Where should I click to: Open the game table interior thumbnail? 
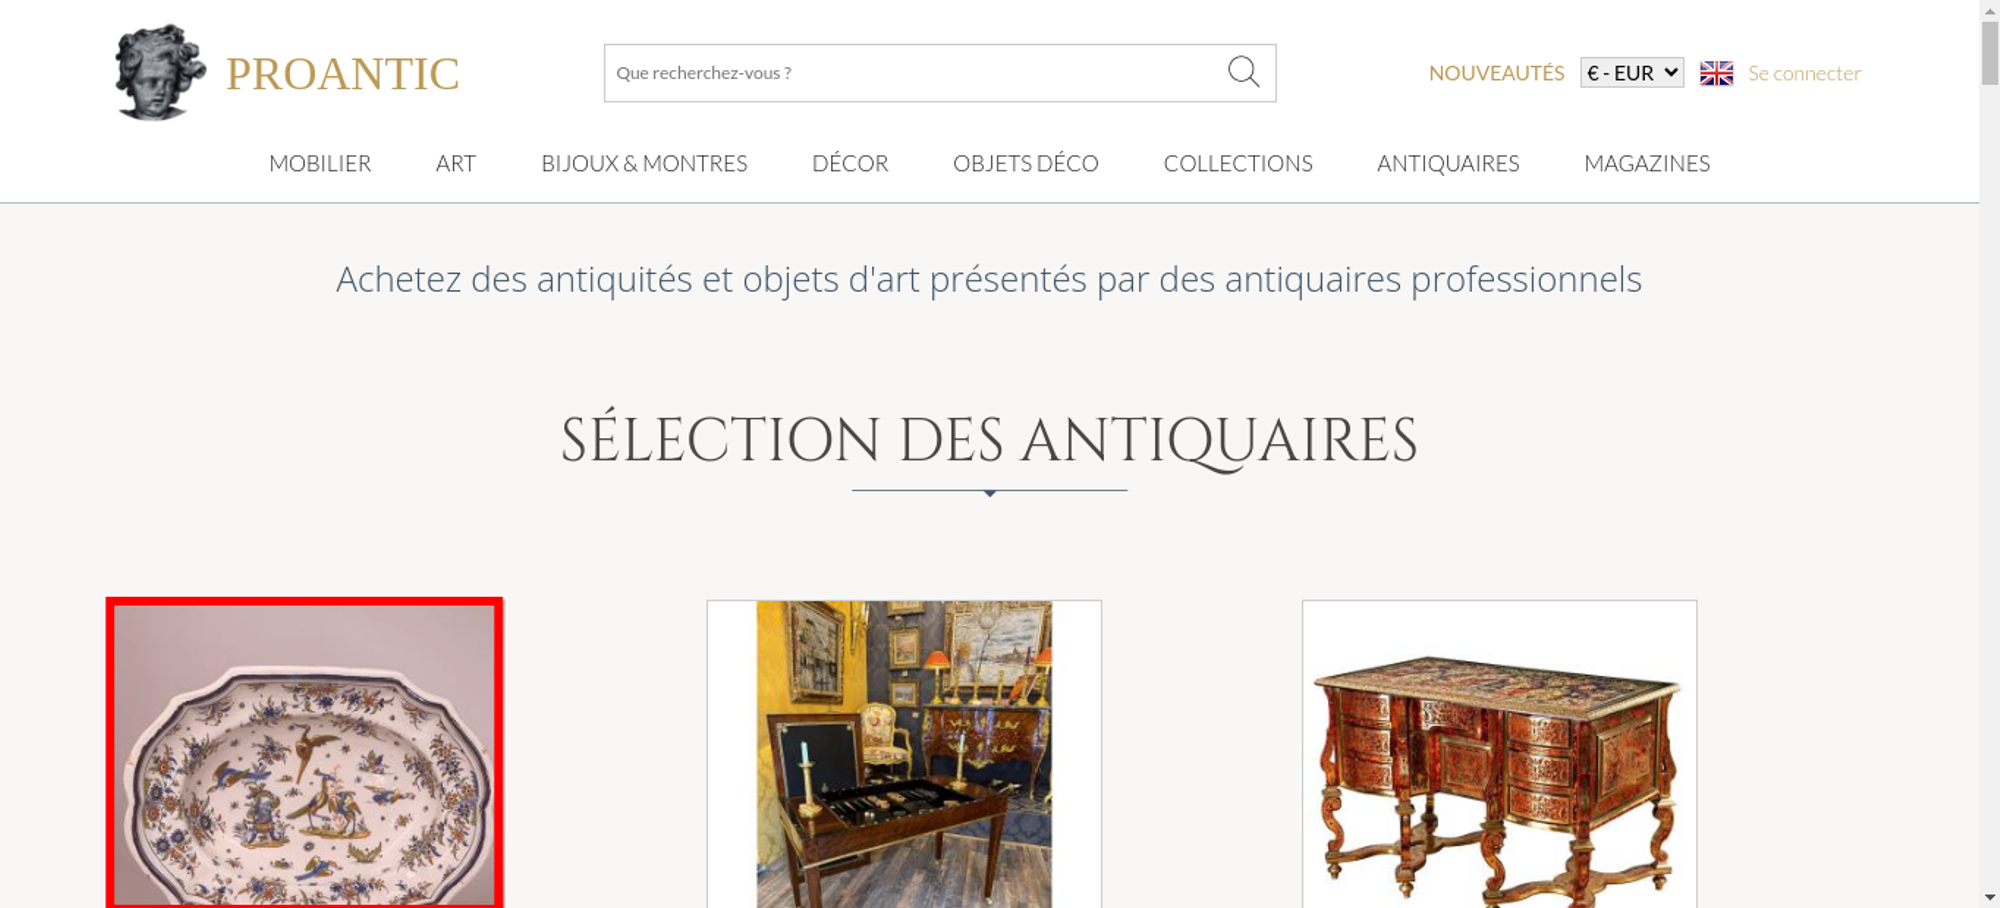pos(904,755)
